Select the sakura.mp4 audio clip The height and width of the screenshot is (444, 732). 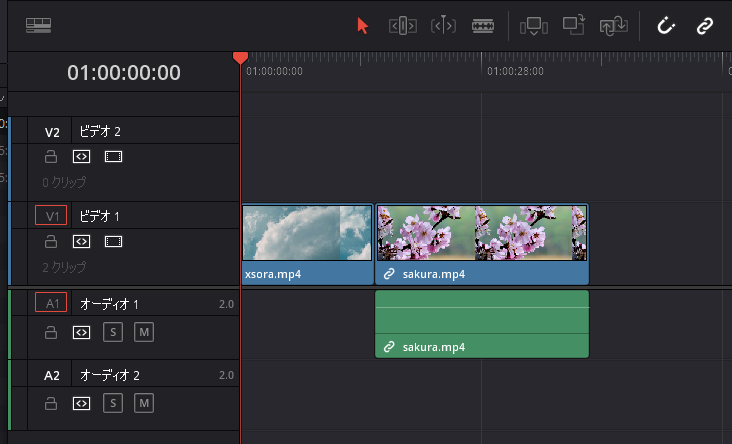tap(482, 324)
